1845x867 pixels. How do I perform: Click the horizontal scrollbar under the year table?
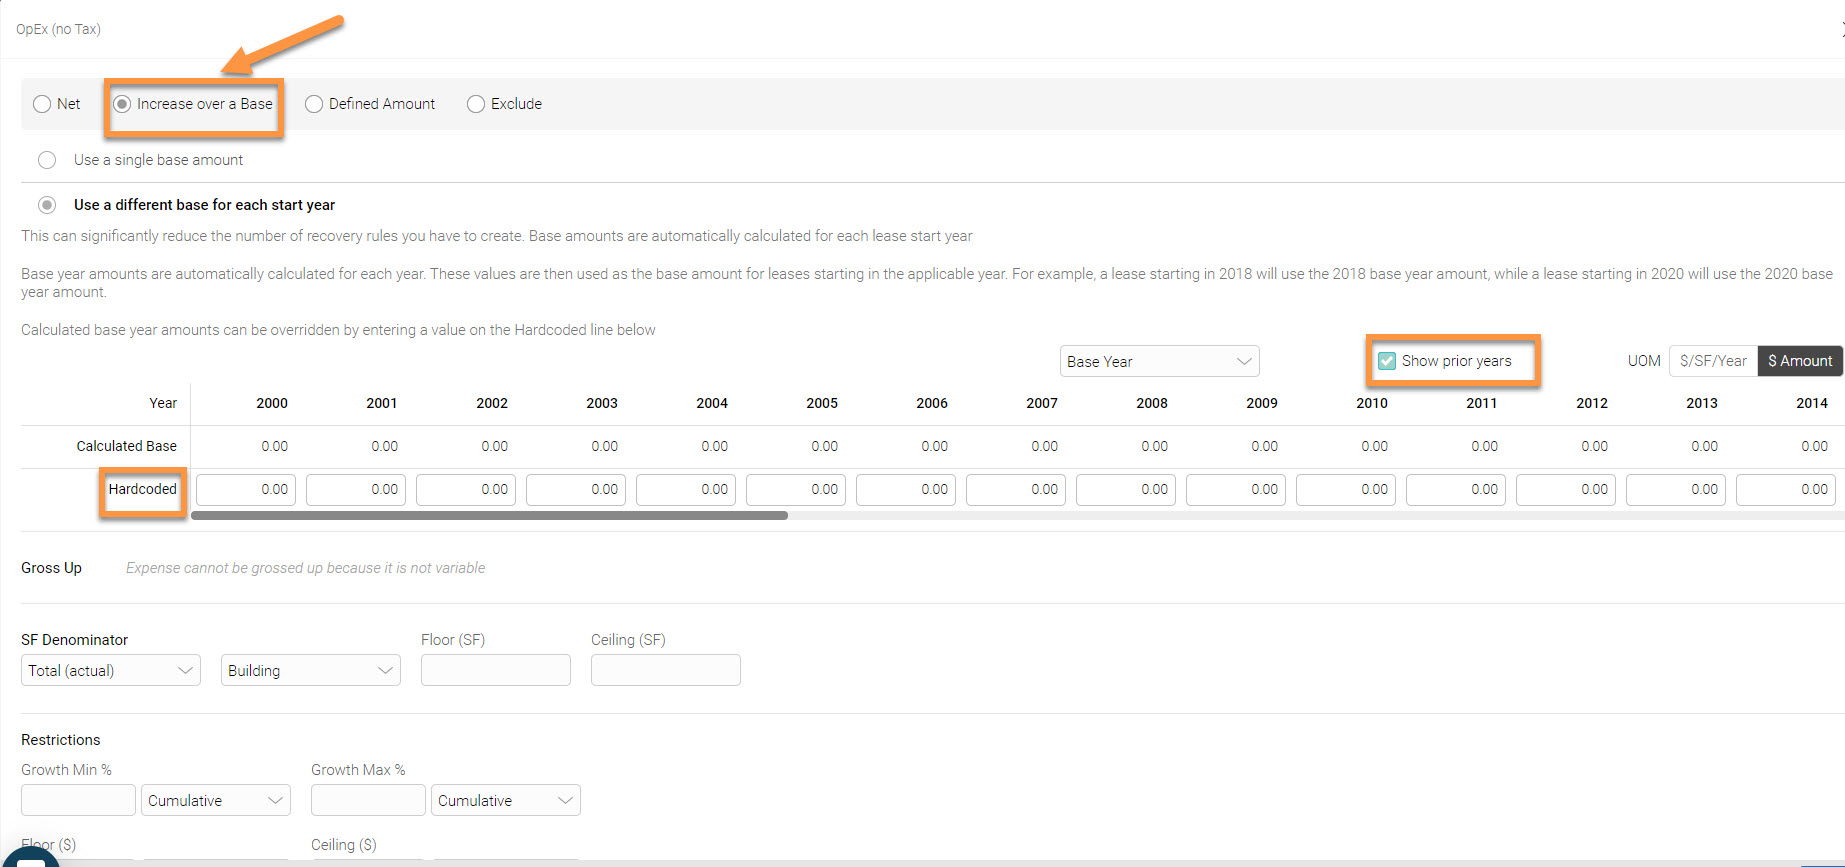click(x=489, y=516)
